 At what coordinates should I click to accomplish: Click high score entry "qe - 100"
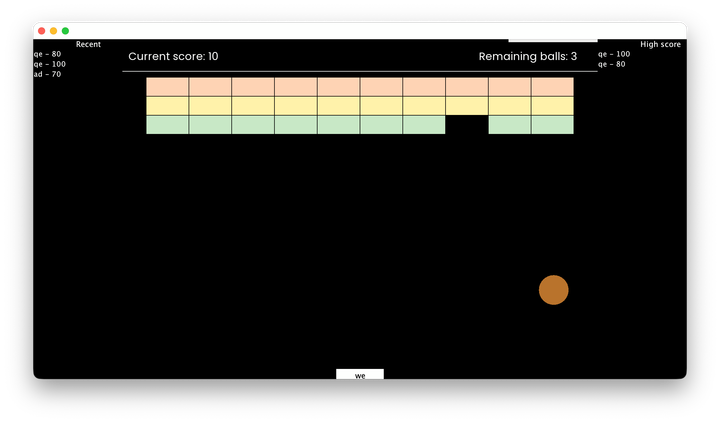coord(614,54)
